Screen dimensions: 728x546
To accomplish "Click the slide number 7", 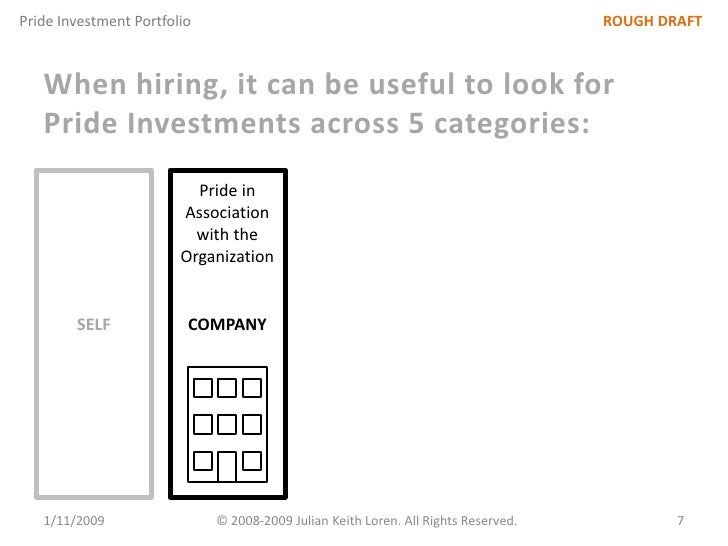I will pos(680,521).
